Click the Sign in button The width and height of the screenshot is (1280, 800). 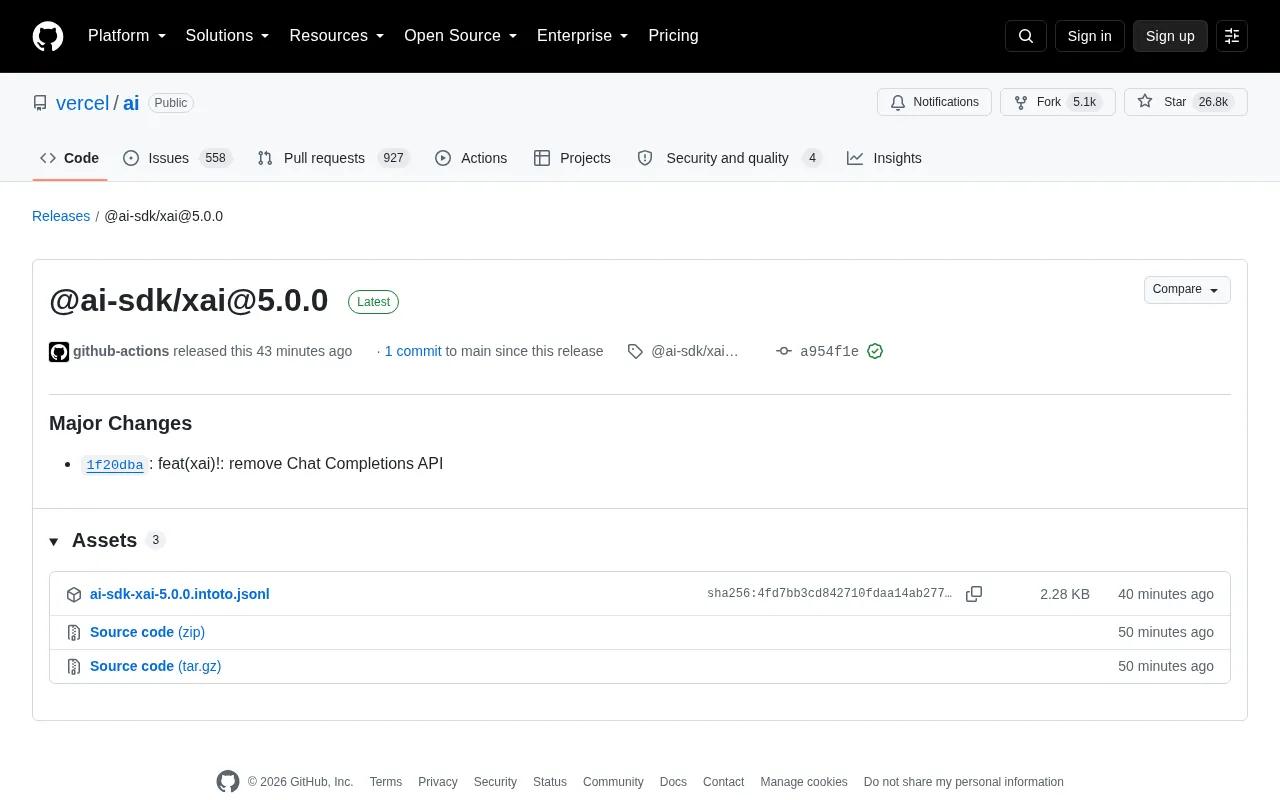click(x=1089, y=36)
